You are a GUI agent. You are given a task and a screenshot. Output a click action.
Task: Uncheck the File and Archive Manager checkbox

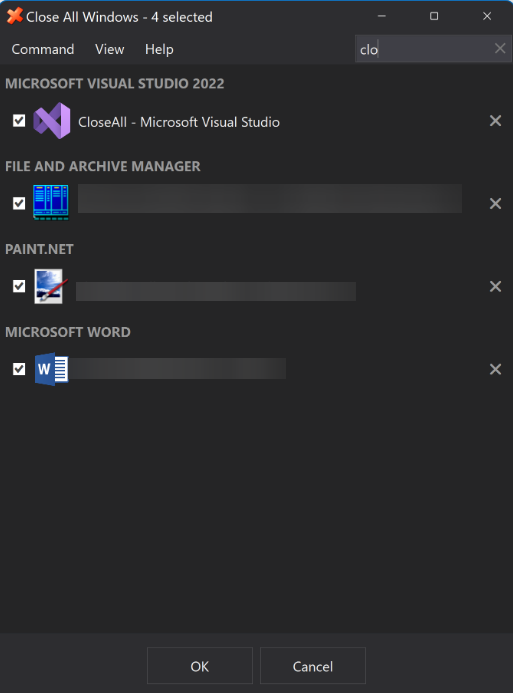19,203
